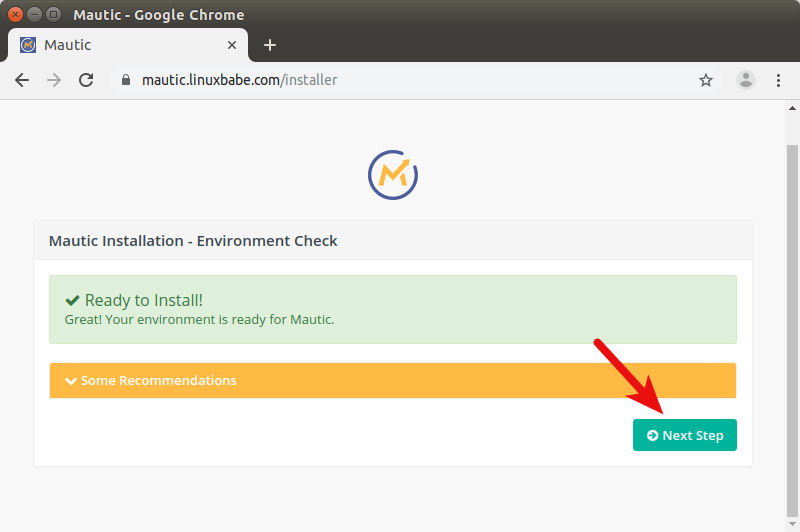Minimize the Chrome window
The width and height of the screenshot is (800, 532).
(x=34, y=15)
